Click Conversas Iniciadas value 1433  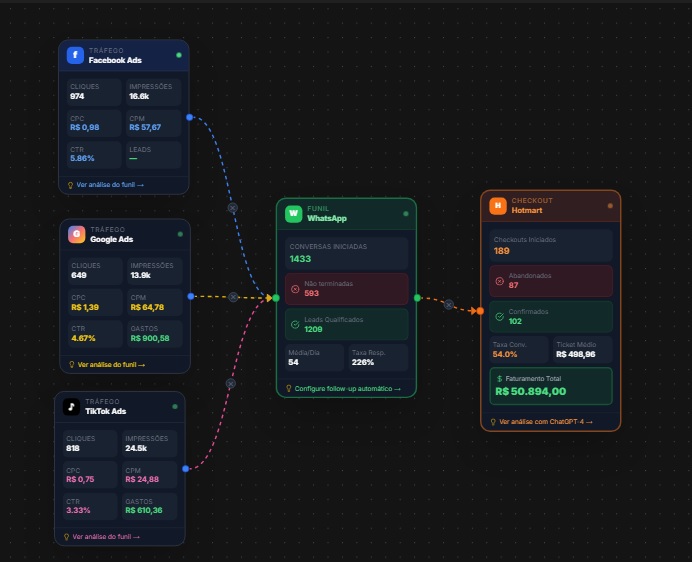(301, 259)
